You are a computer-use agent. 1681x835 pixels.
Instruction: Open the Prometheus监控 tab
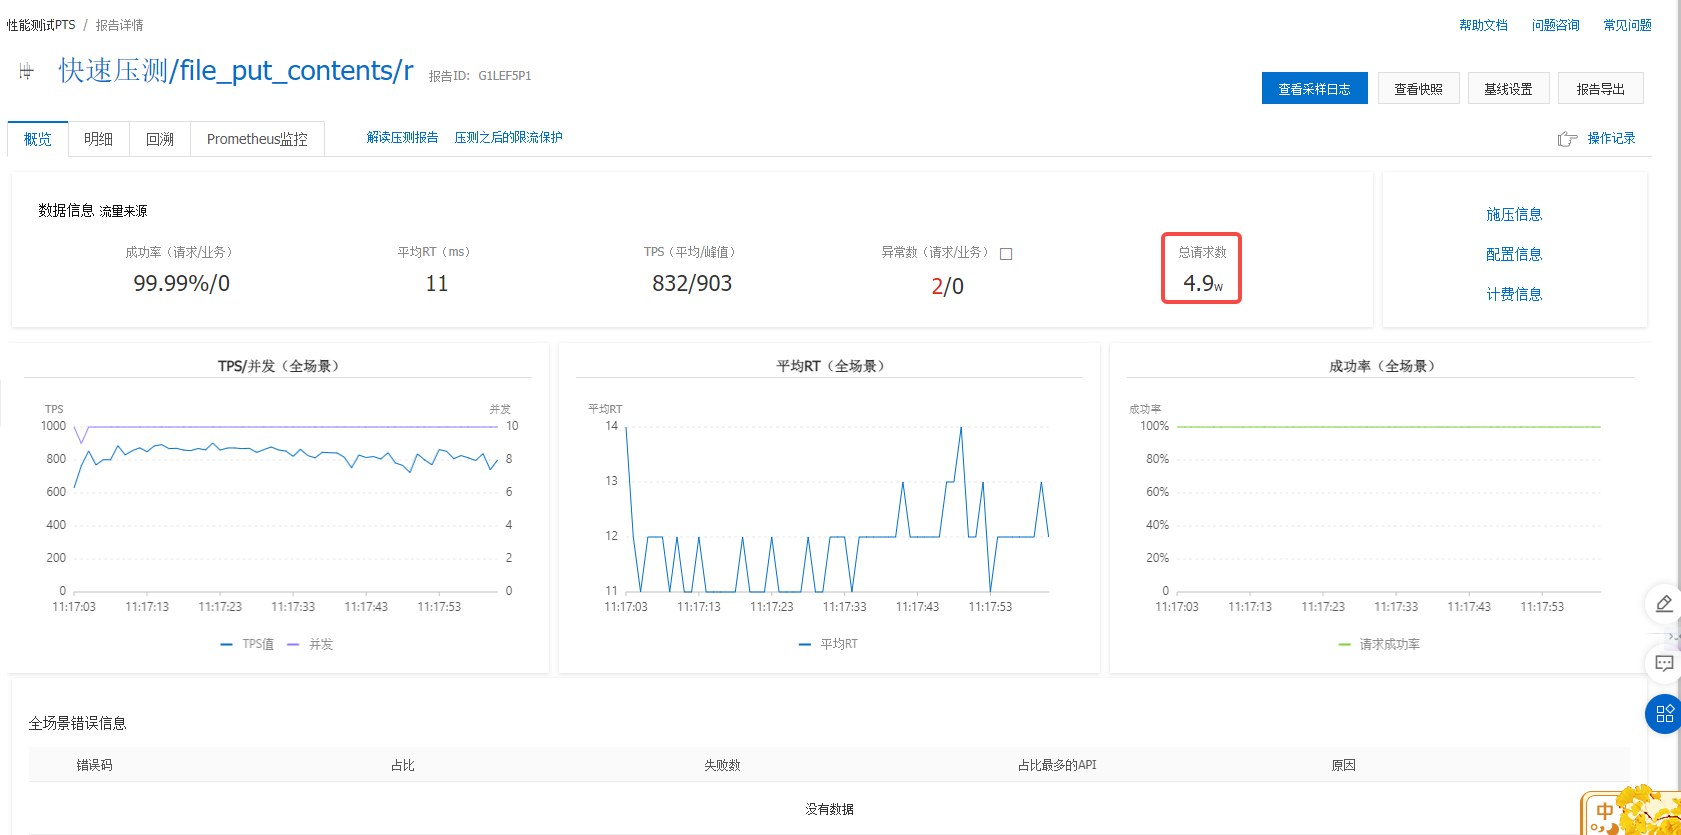pos(257,139)
